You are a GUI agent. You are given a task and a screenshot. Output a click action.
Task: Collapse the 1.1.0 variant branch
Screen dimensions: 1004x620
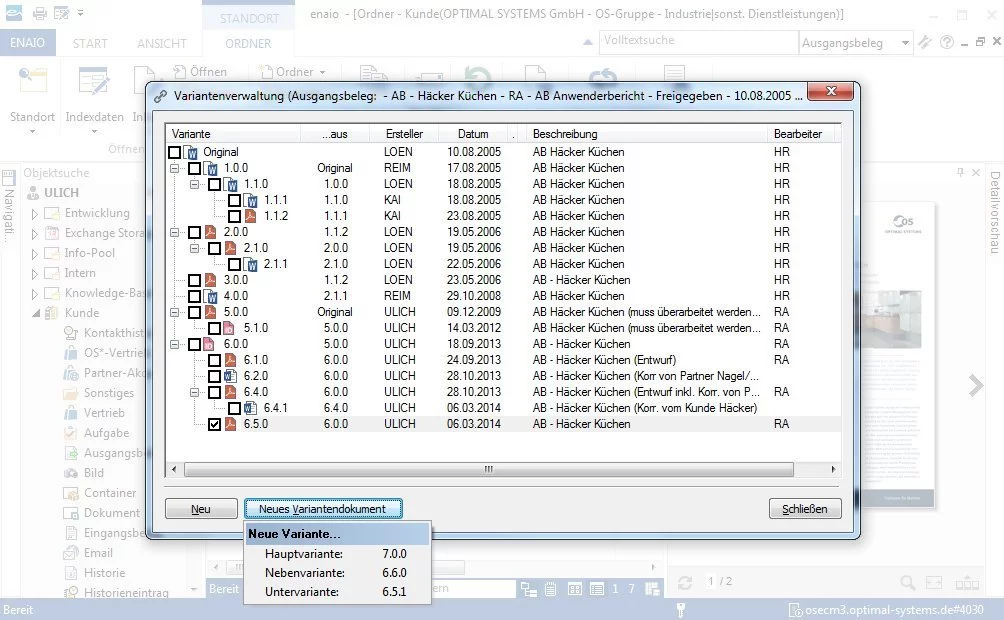point(194,184)
